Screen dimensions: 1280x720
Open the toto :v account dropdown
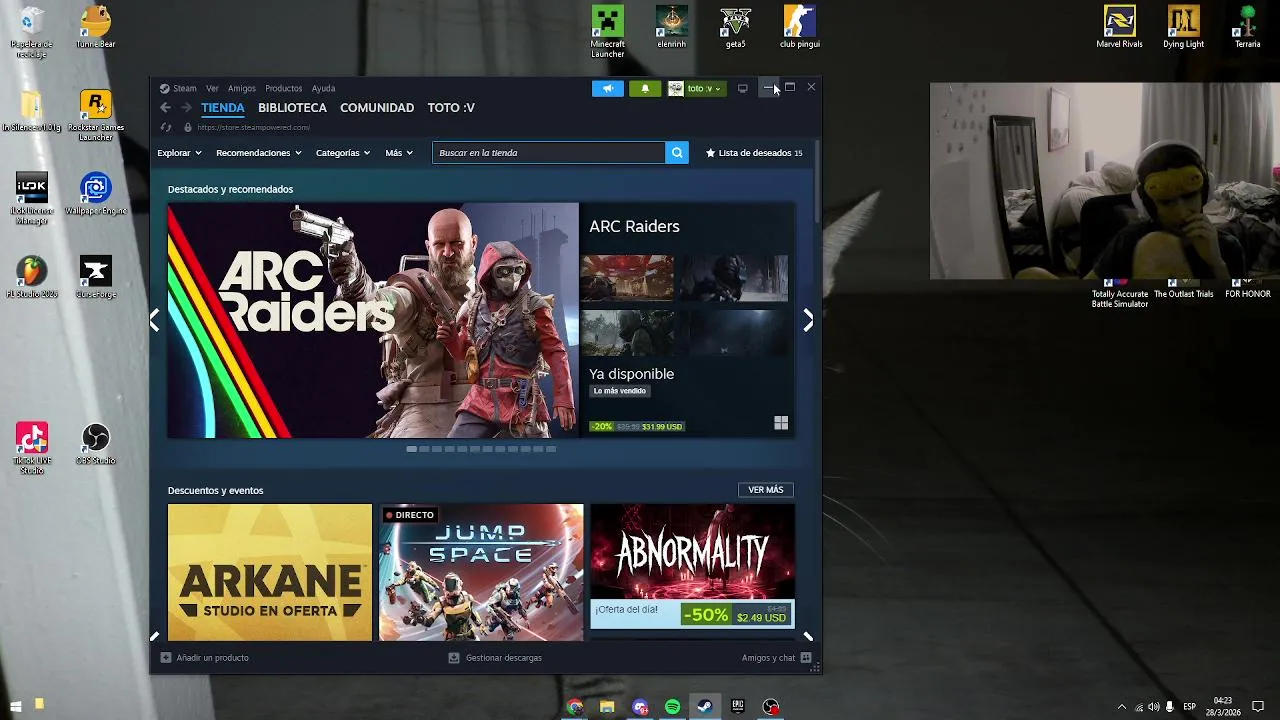(696, 88)
